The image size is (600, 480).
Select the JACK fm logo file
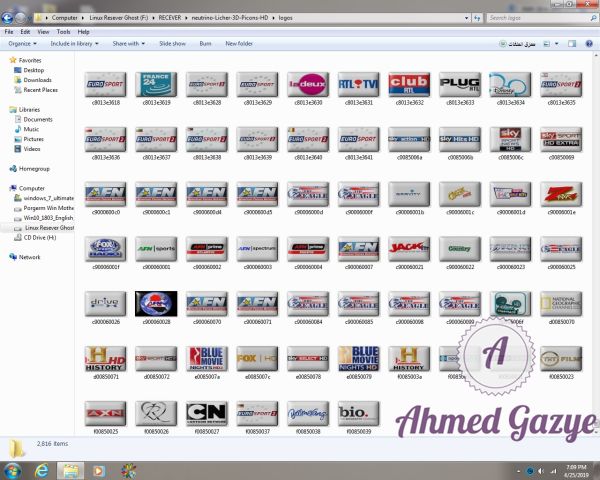tap(409, 249)
